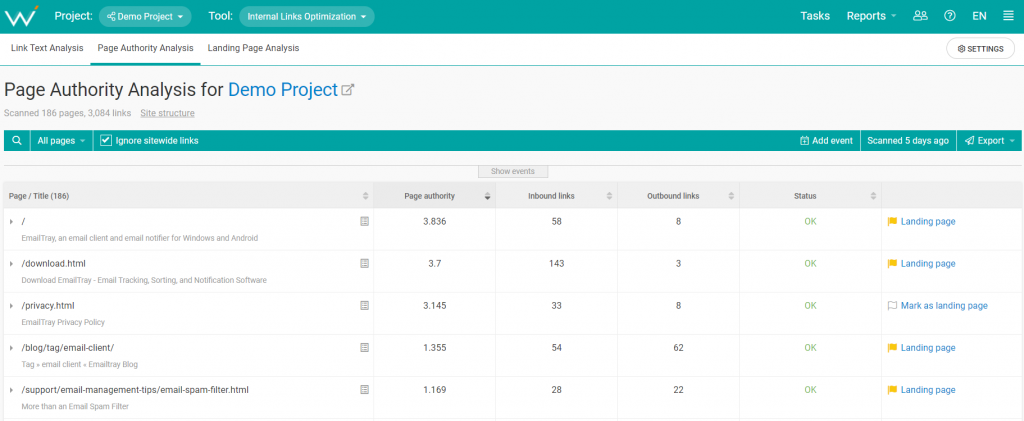The height and width of the screenshot is (421, 1024).
Task: Sort by Status column arrows
Action: tap(873, 196)
